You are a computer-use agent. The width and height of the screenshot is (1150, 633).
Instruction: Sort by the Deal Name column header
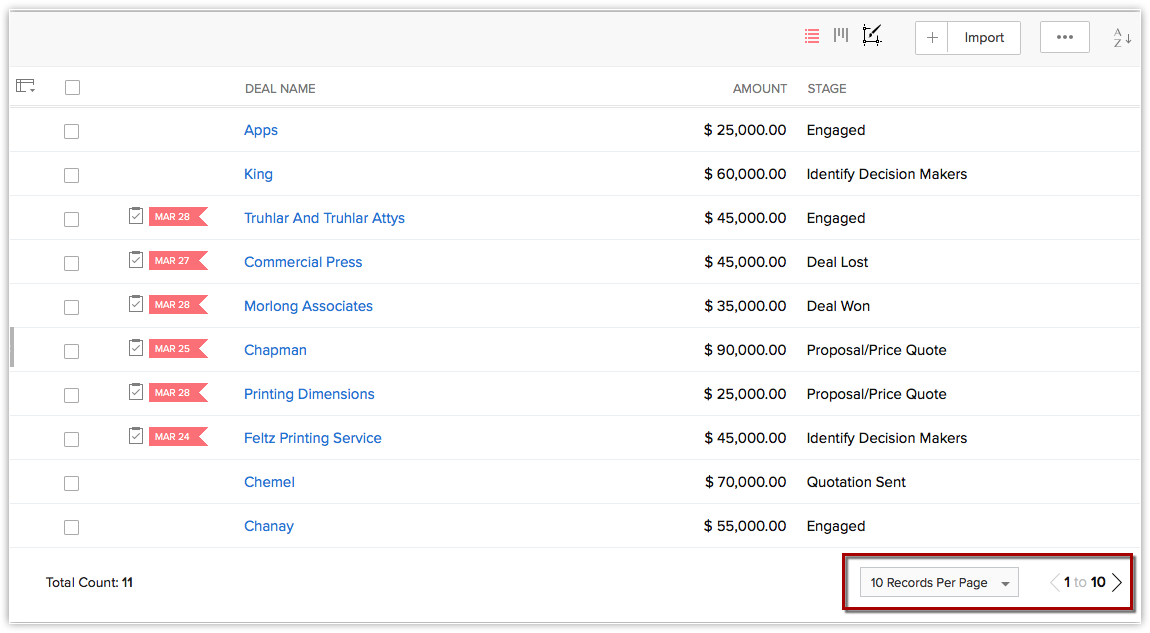[x=280, y=89]
